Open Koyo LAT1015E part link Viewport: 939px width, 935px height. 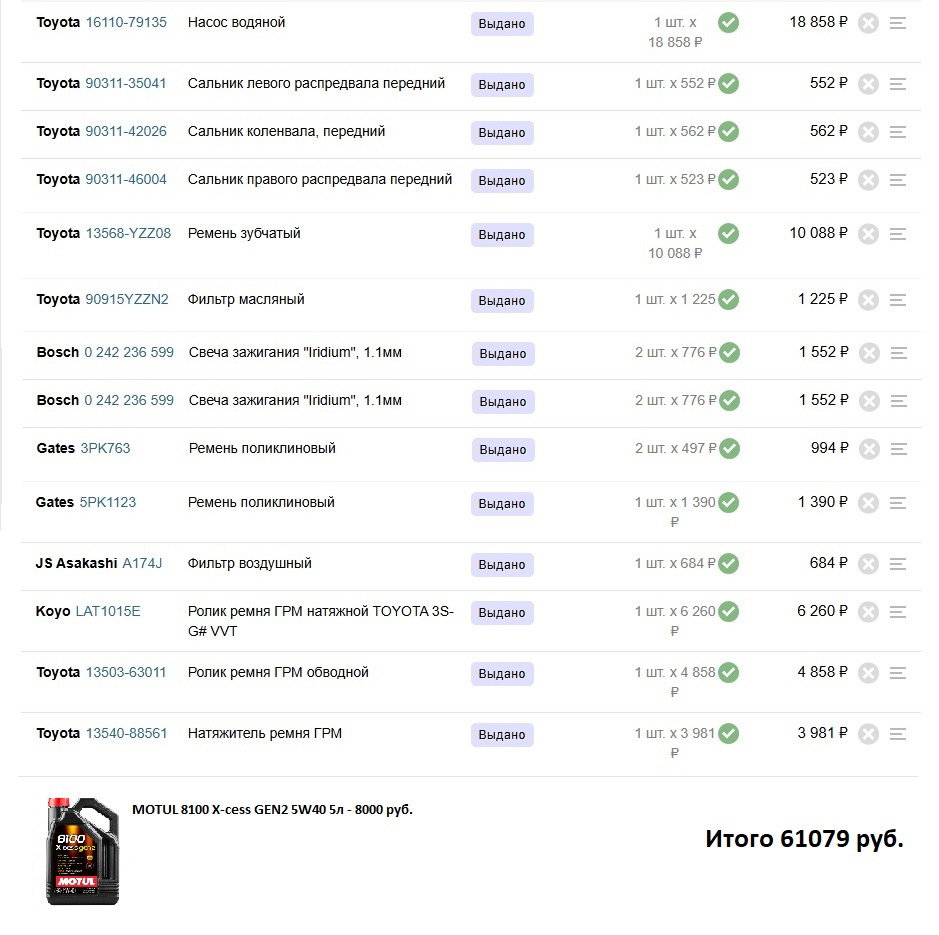108,611
